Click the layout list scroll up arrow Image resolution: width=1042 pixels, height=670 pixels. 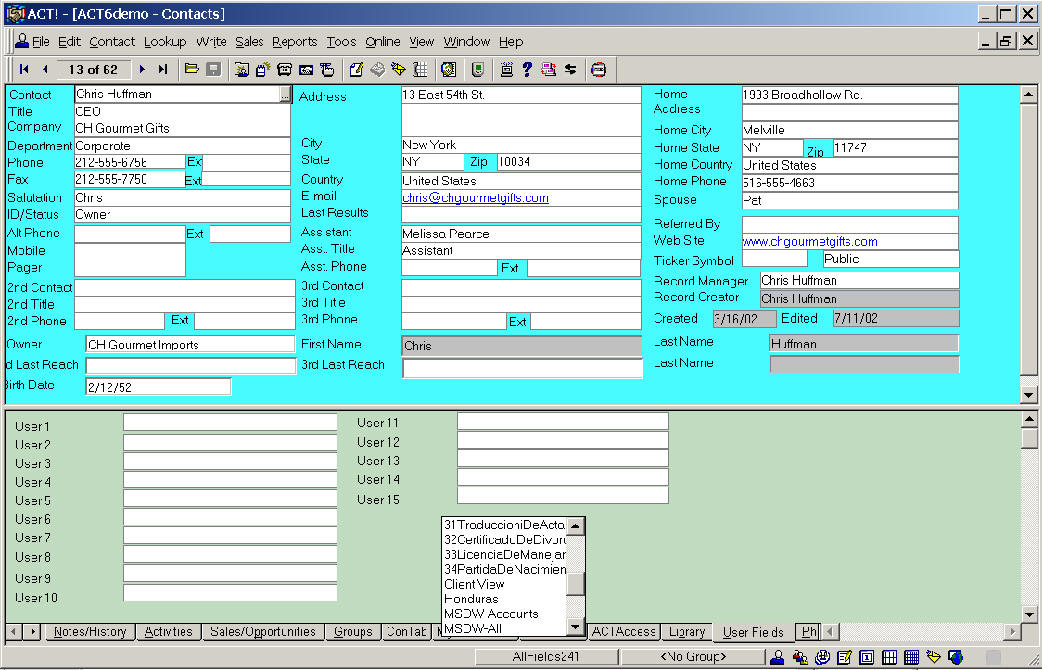pyautogui.click(x=575, y=526)
